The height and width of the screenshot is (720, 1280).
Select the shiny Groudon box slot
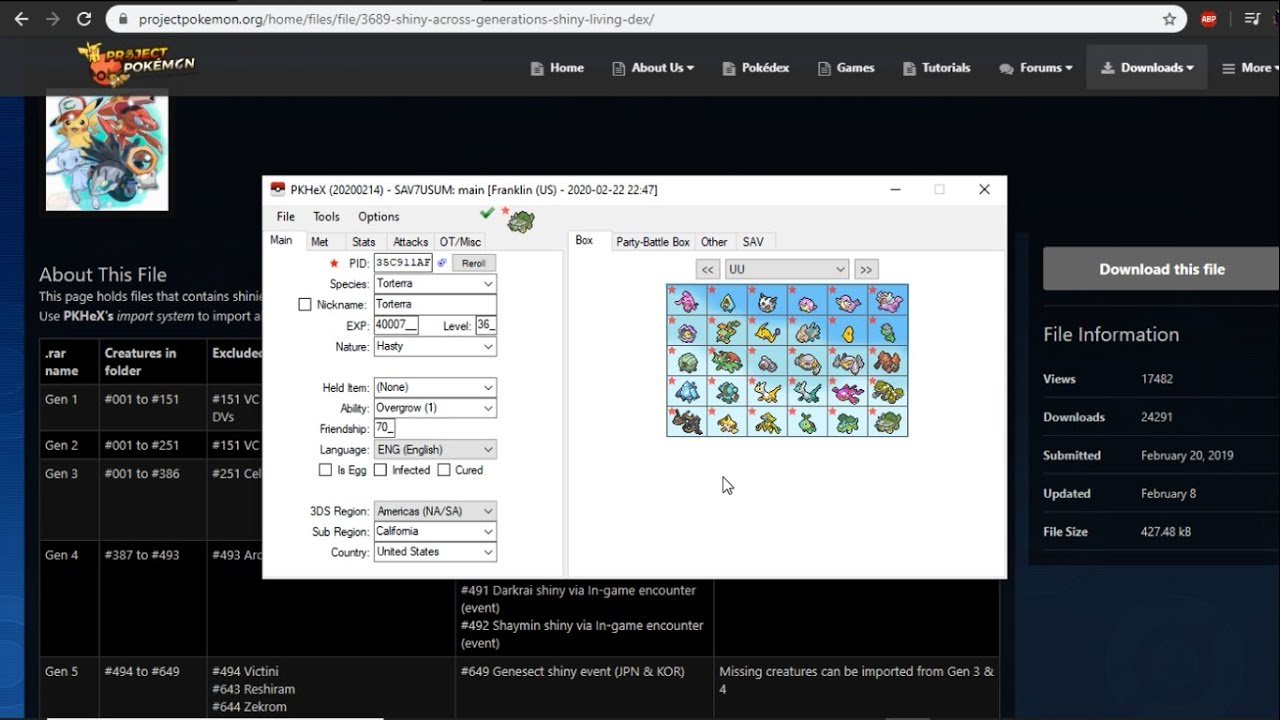pyautogui.click(x=887, y=391)
